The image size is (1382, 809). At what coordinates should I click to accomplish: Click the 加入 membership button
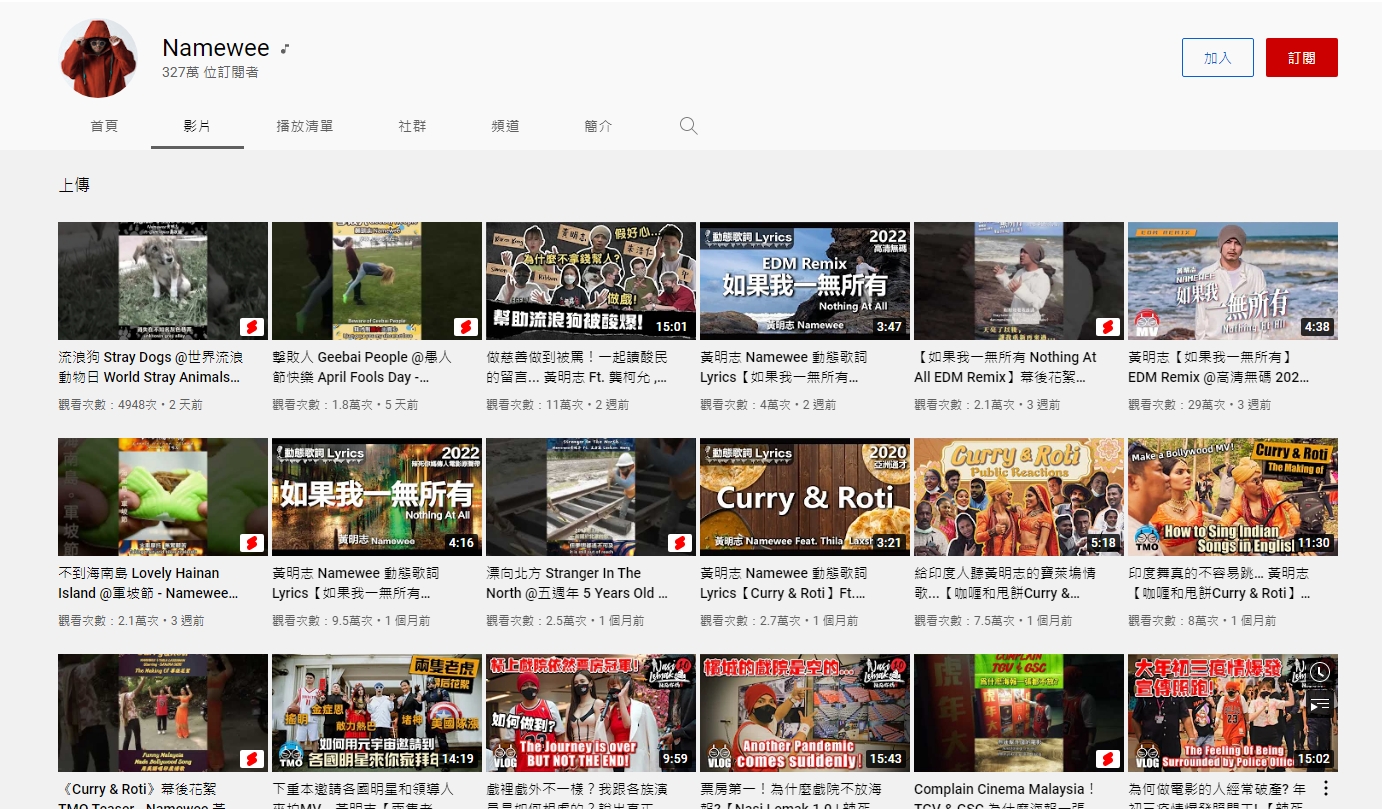click(1217, 58)
